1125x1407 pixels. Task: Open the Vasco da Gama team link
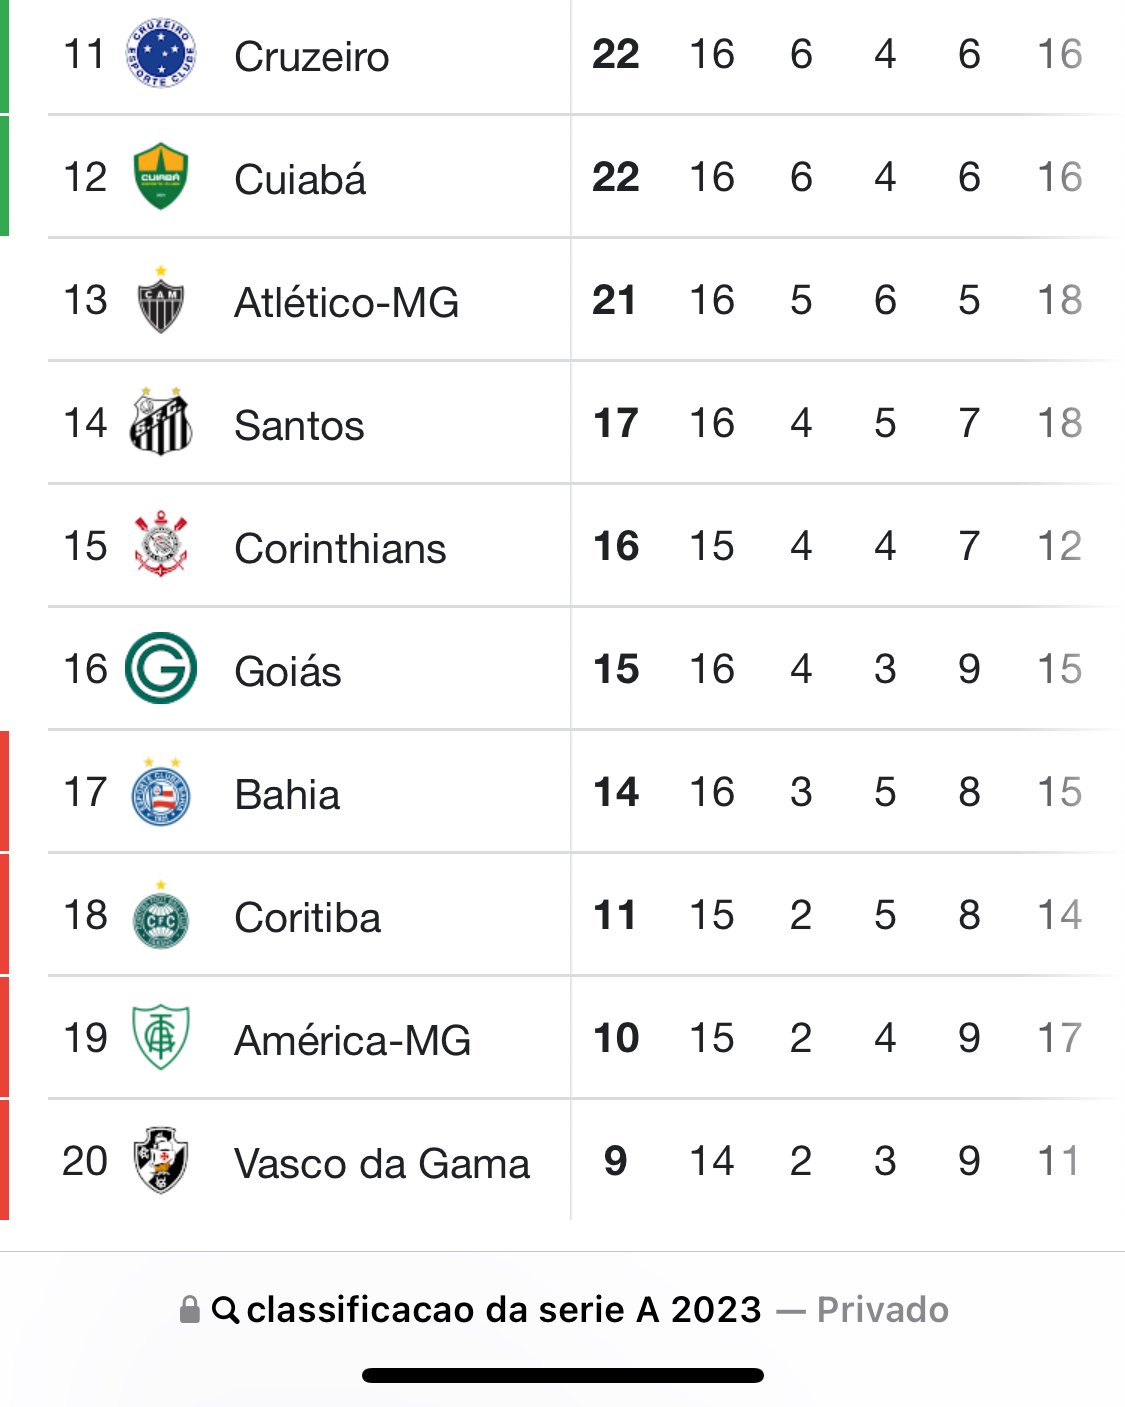point(381,1164)
